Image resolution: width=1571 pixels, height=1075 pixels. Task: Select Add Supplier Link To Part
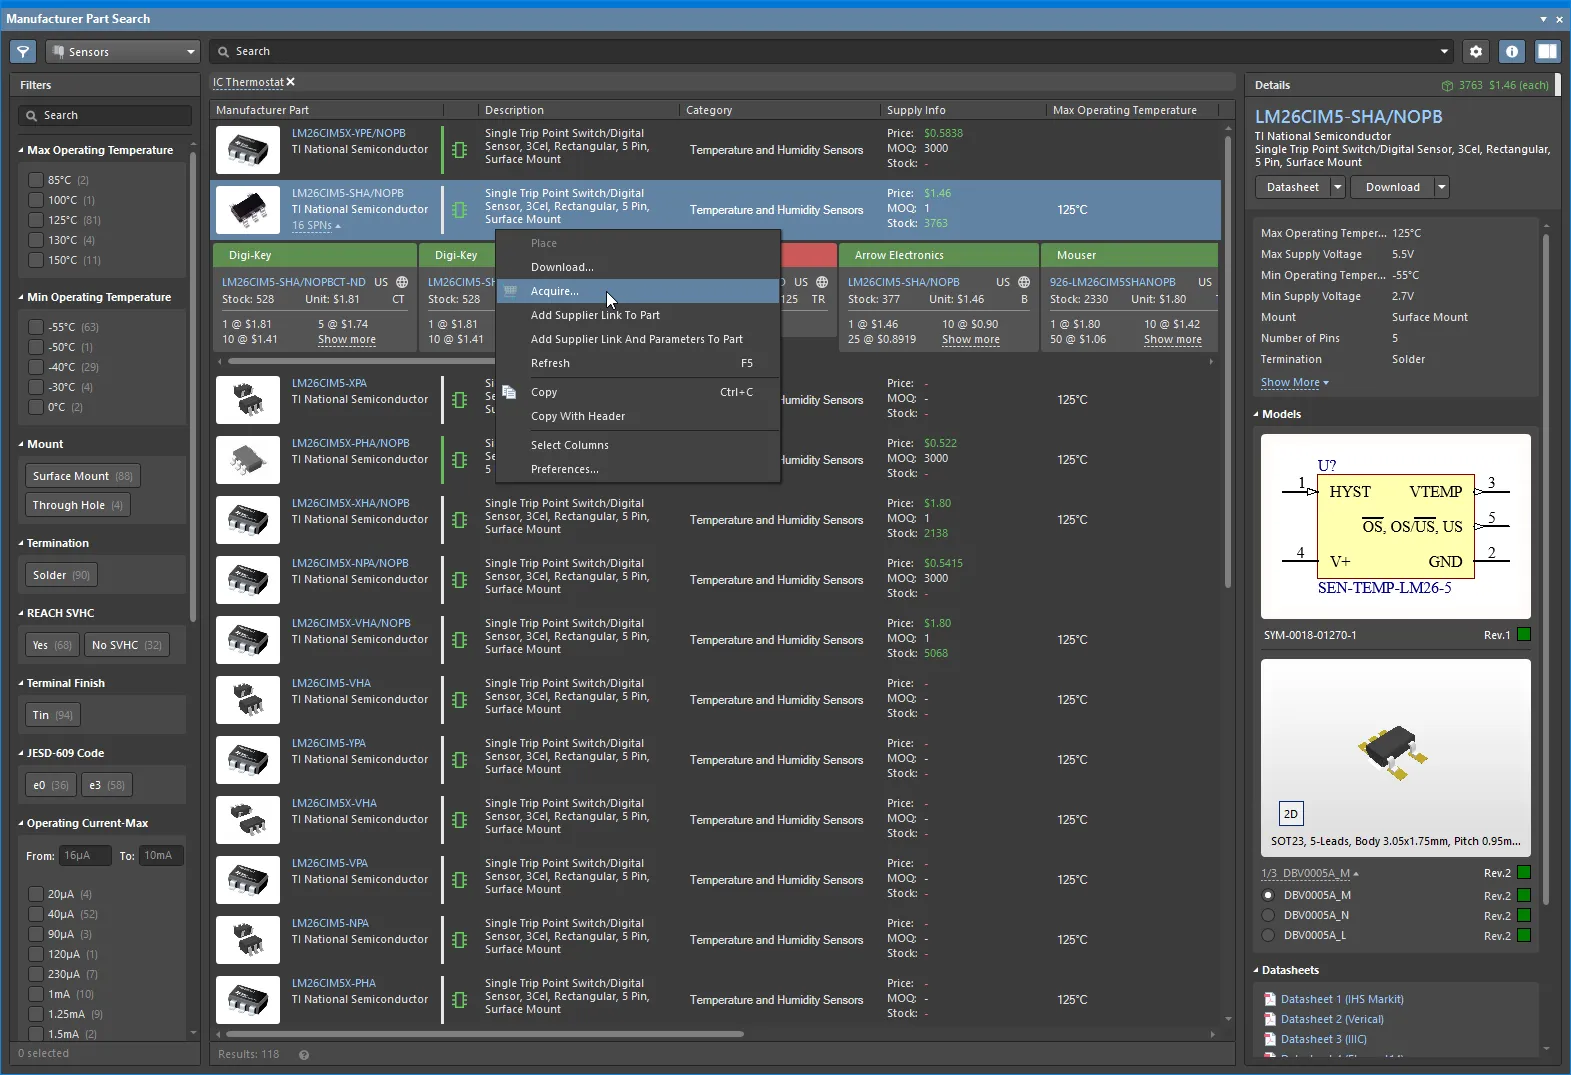(x=638, y=315)
